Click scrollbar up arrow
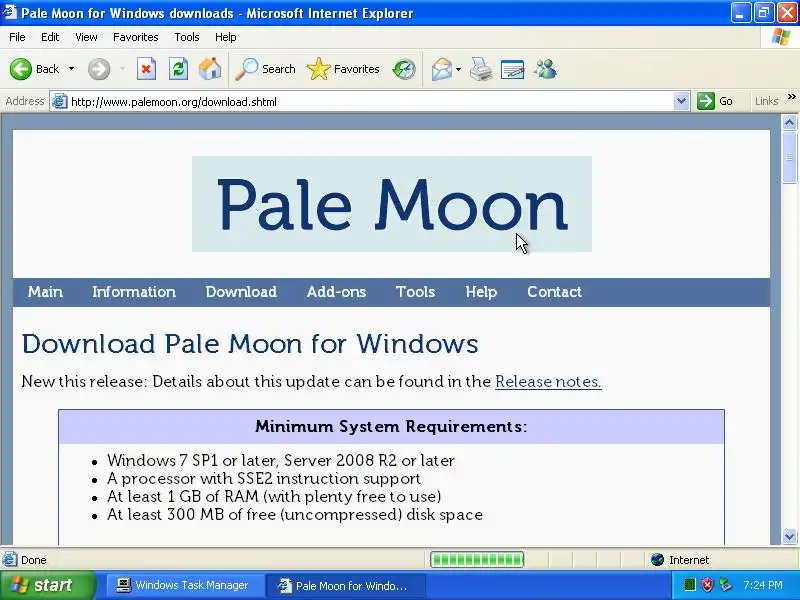Screen dimensions: 800x600 (789, 122)
